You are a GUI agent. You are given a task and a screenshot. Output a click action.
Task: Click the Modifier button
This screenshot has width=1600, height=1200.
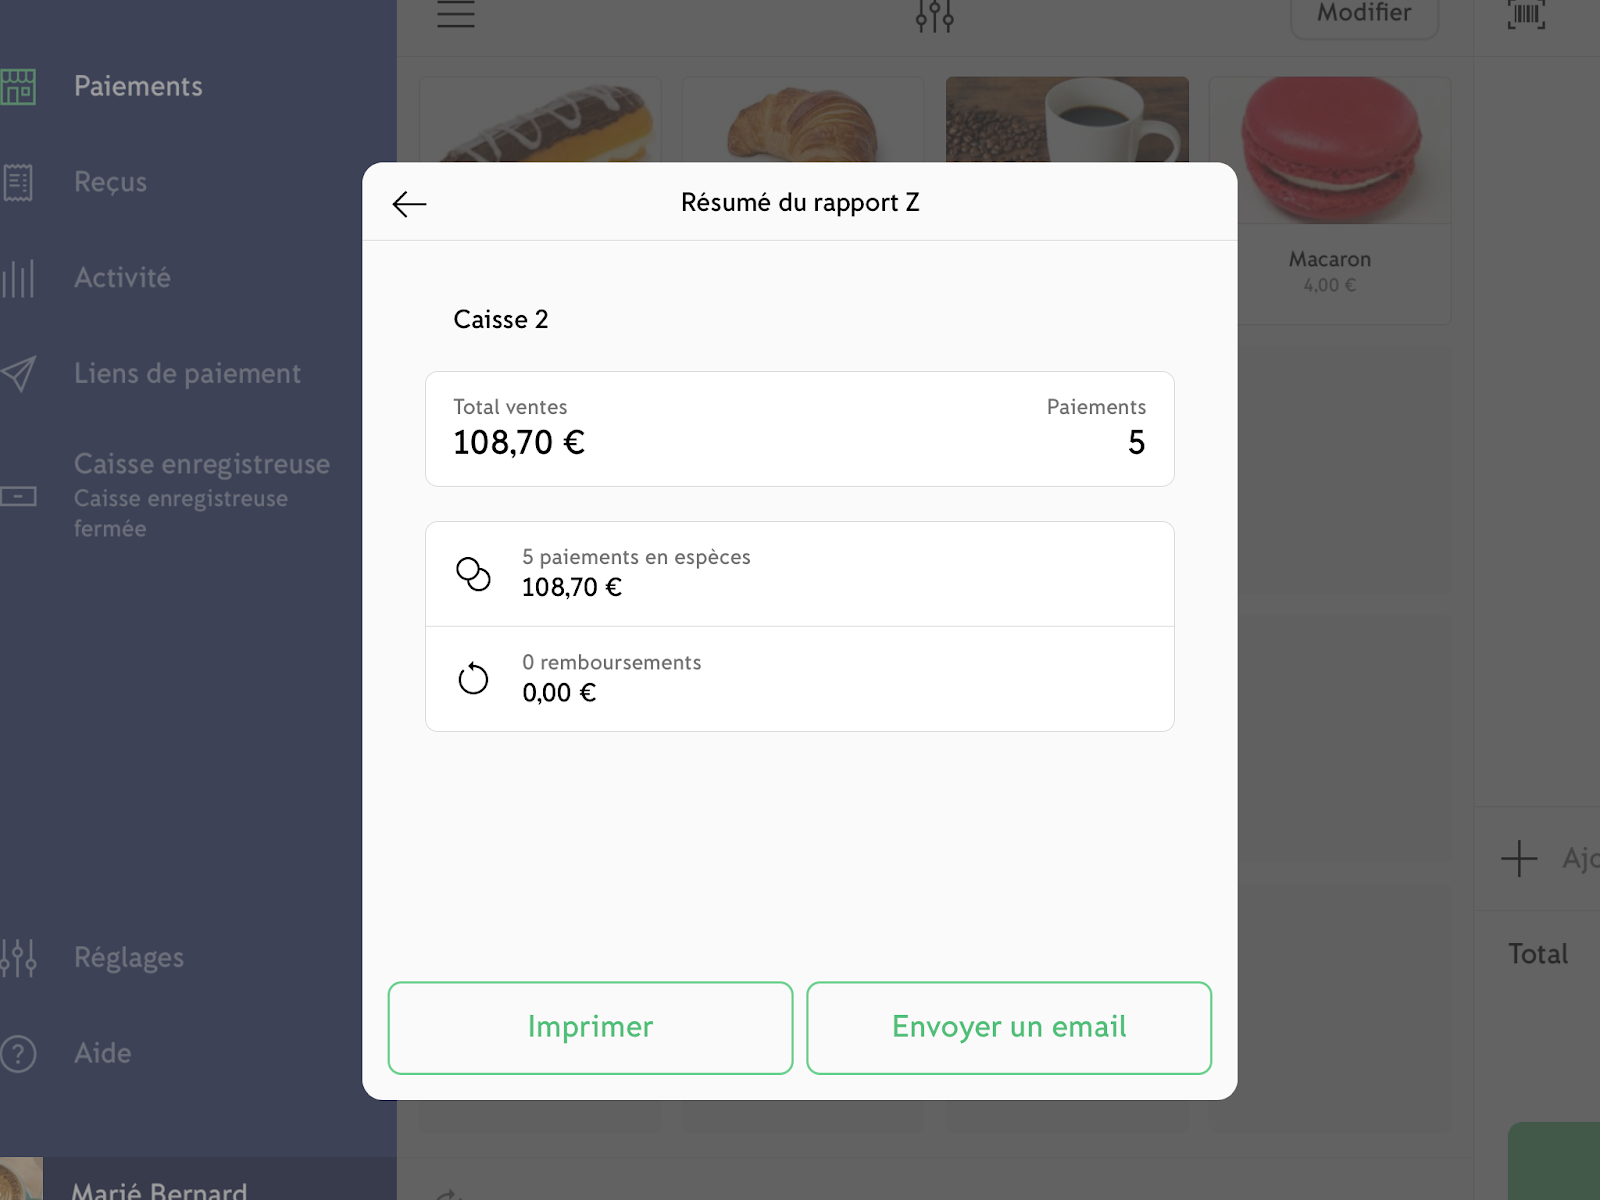pos(1364,14)
